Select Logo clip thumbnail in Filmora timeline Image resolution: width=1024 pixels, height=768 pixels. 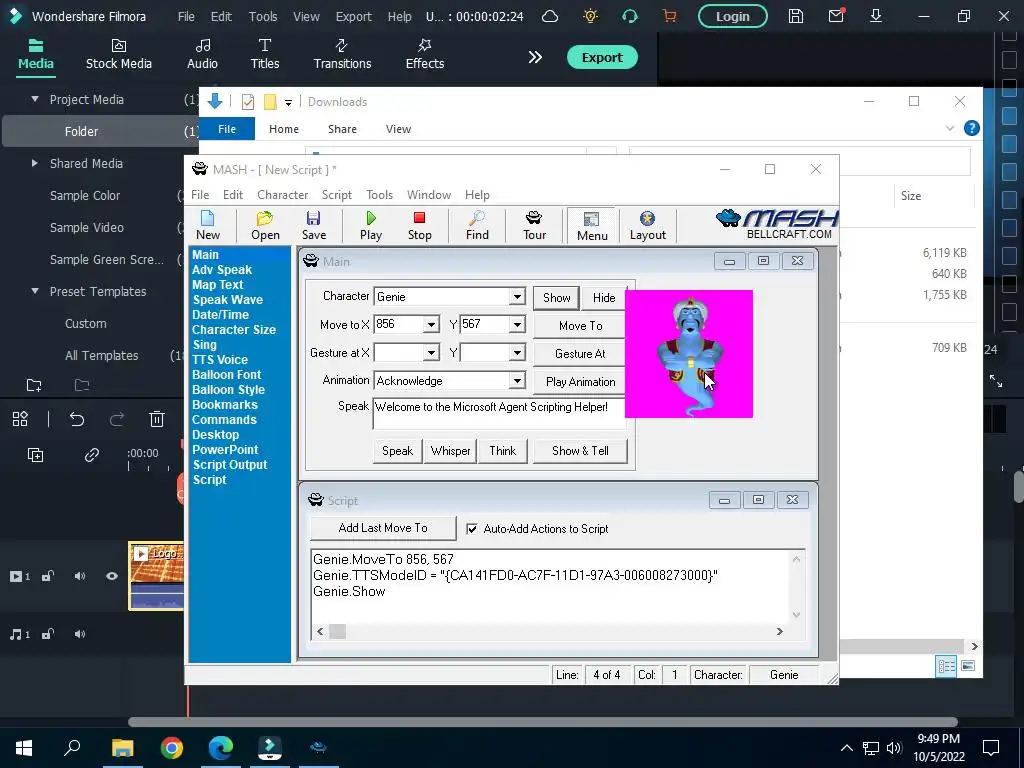click(x=156, y=576)
